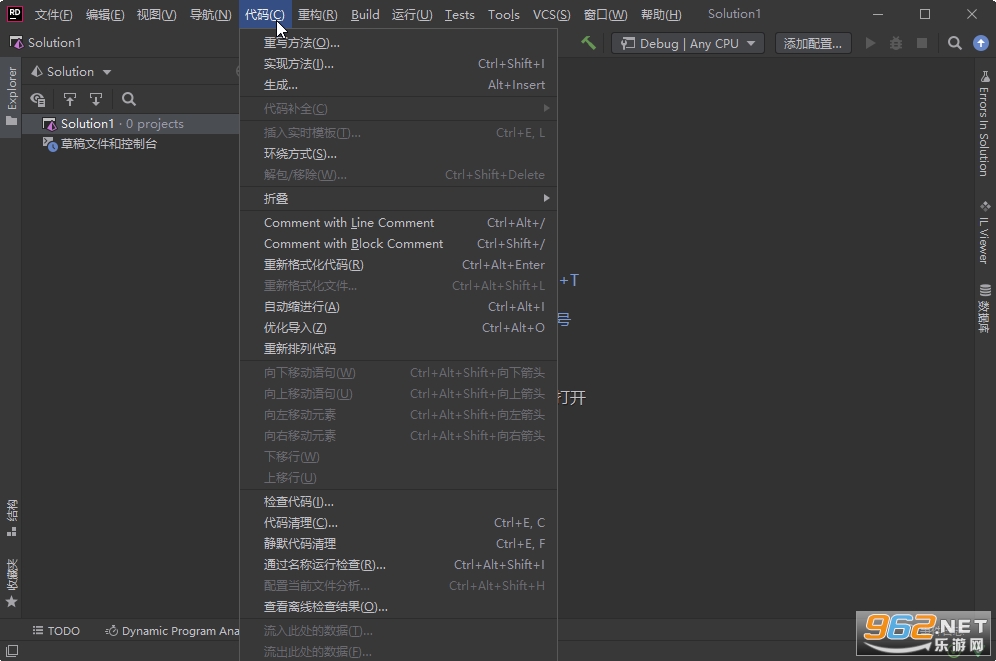Open the 窗口(W) menu
The height and width of the screenshot is (661, 996).
click(x=605, y=15)
